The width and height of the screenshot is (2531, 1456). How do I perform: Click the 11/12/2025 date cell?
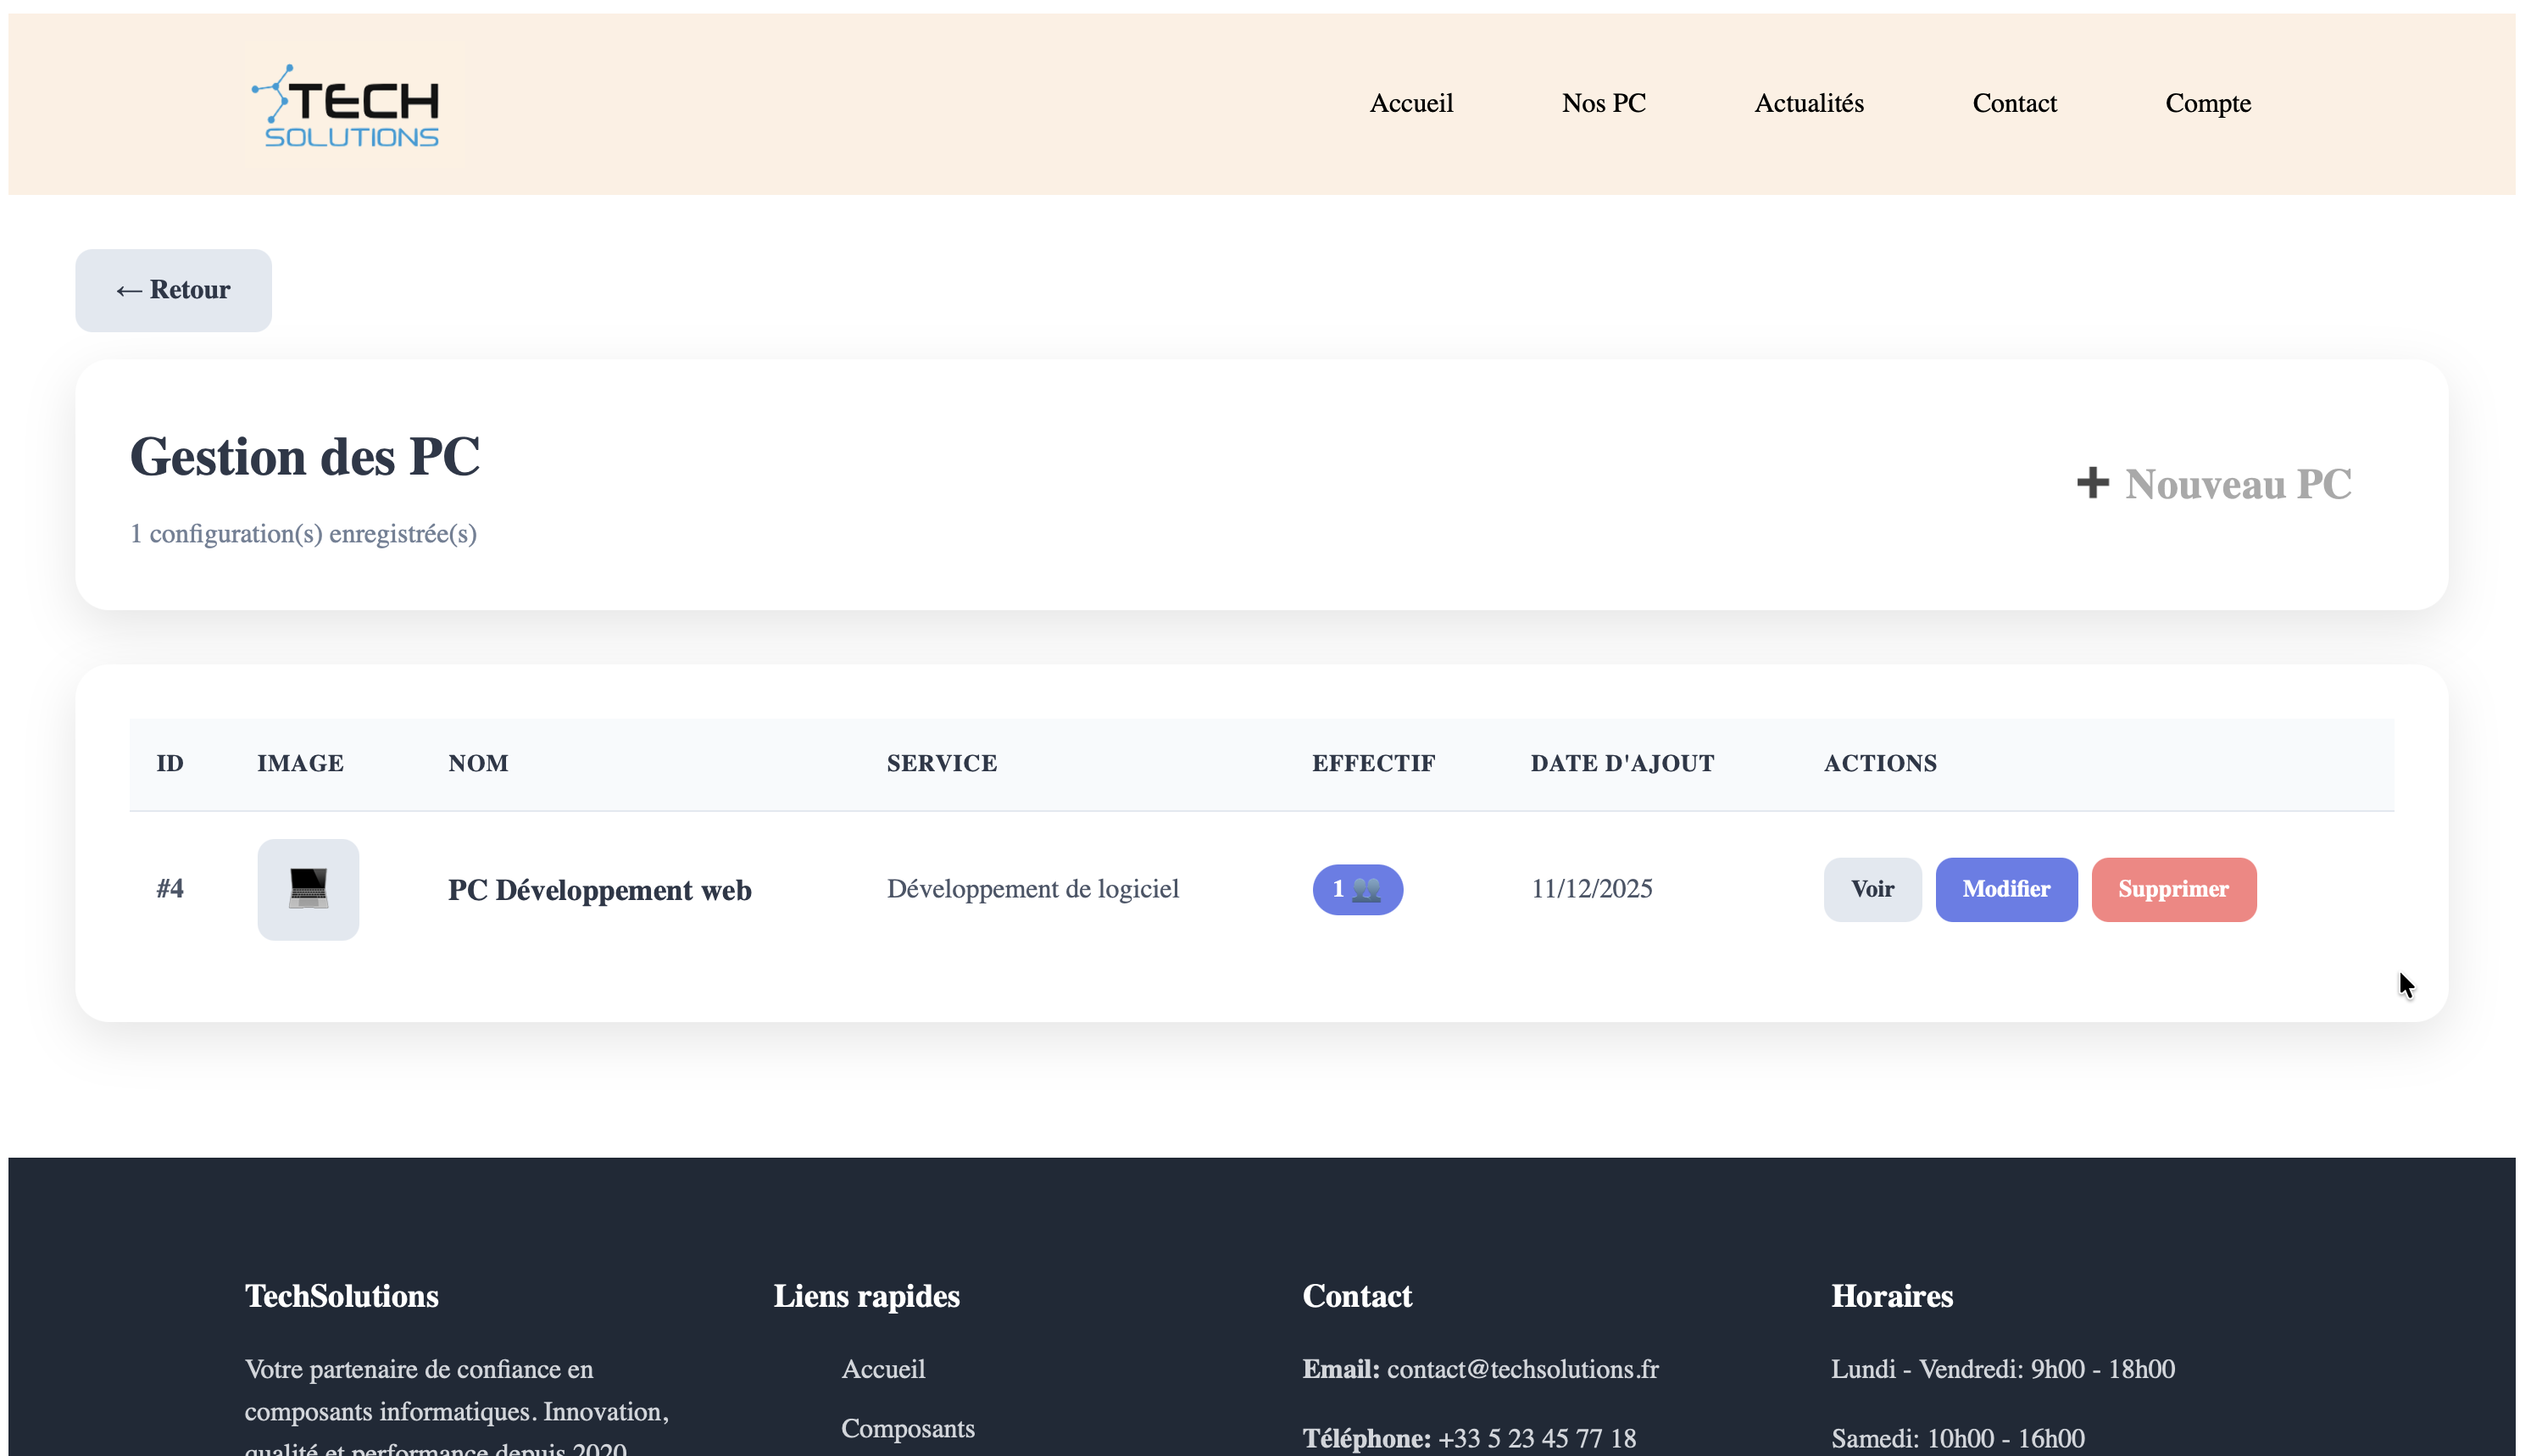[x=1592, y=888]
